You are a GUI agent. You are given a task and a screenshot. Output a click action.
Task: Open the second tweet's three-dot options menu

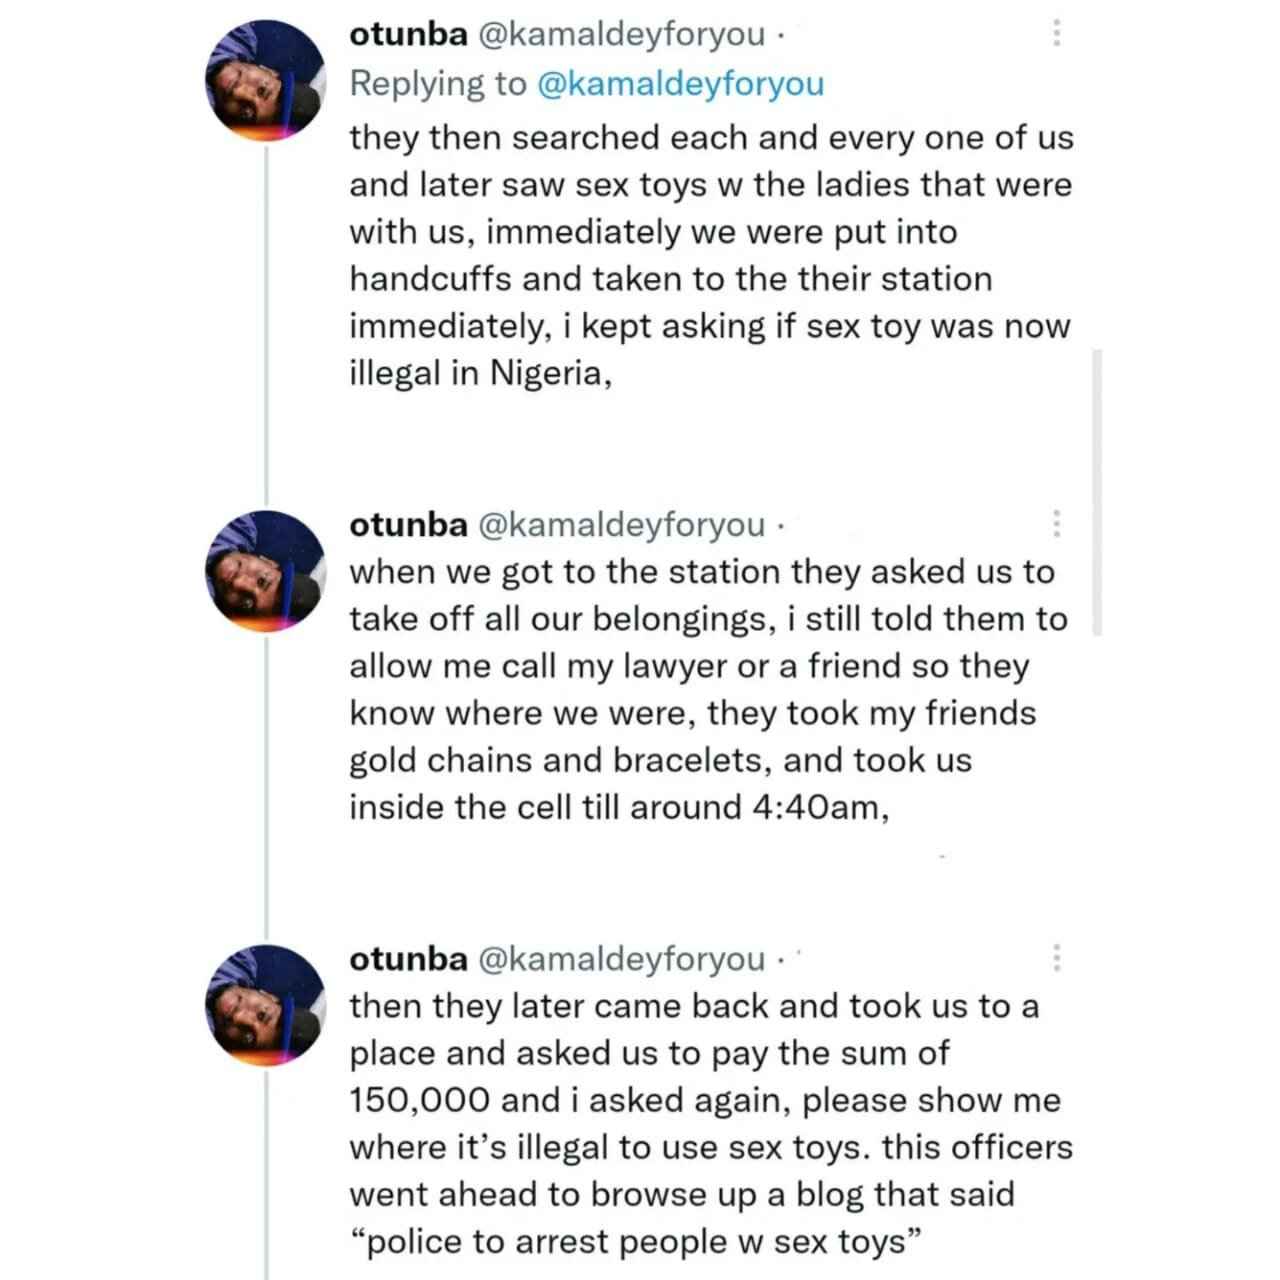[1056, 524]
